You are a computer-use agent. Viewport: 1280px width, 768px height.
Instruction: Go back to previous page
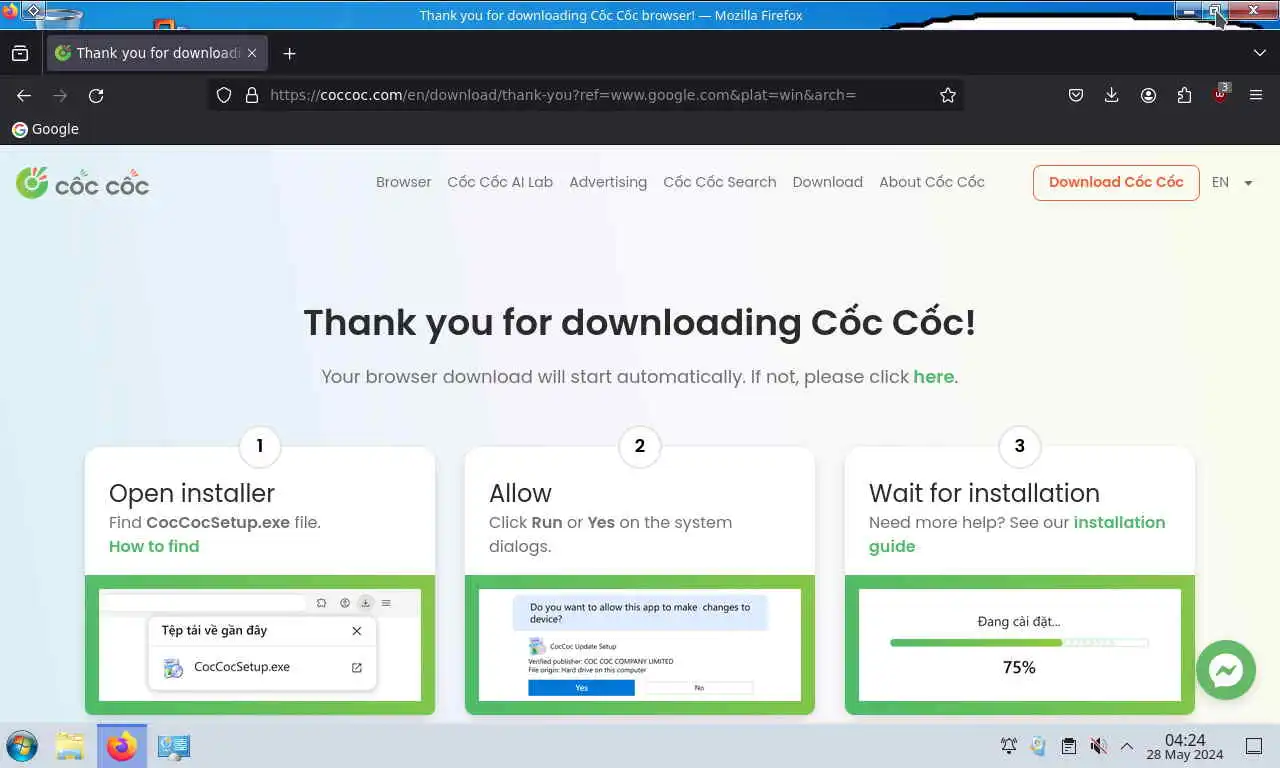click(x=24, y=95)
